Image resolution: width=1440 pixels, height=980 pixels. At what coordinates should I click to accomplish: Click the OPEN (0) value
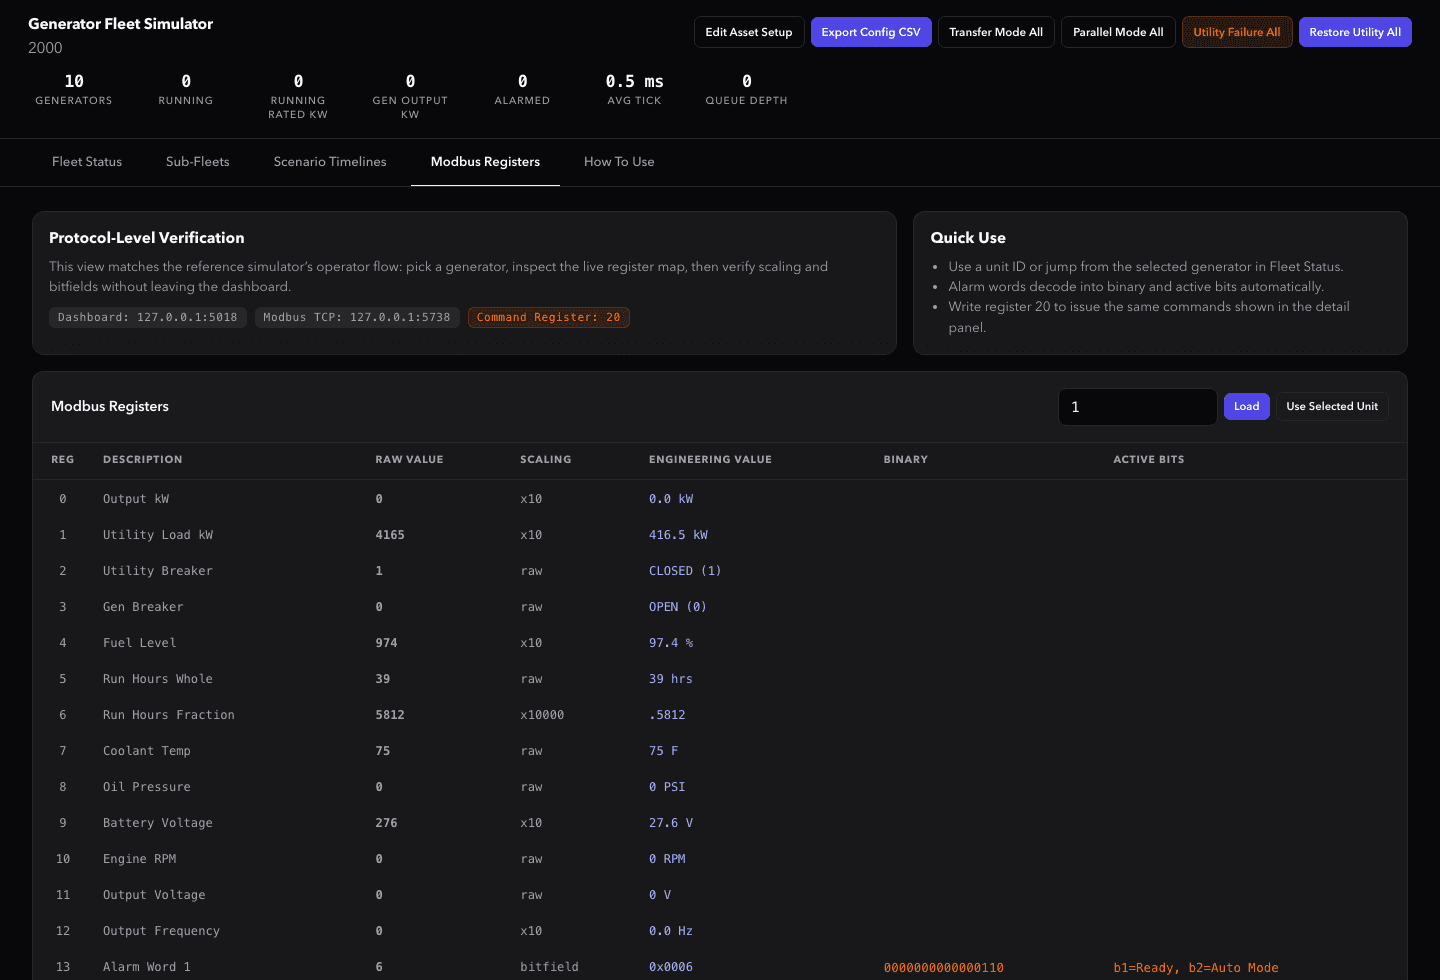click(x=678, y=607)
